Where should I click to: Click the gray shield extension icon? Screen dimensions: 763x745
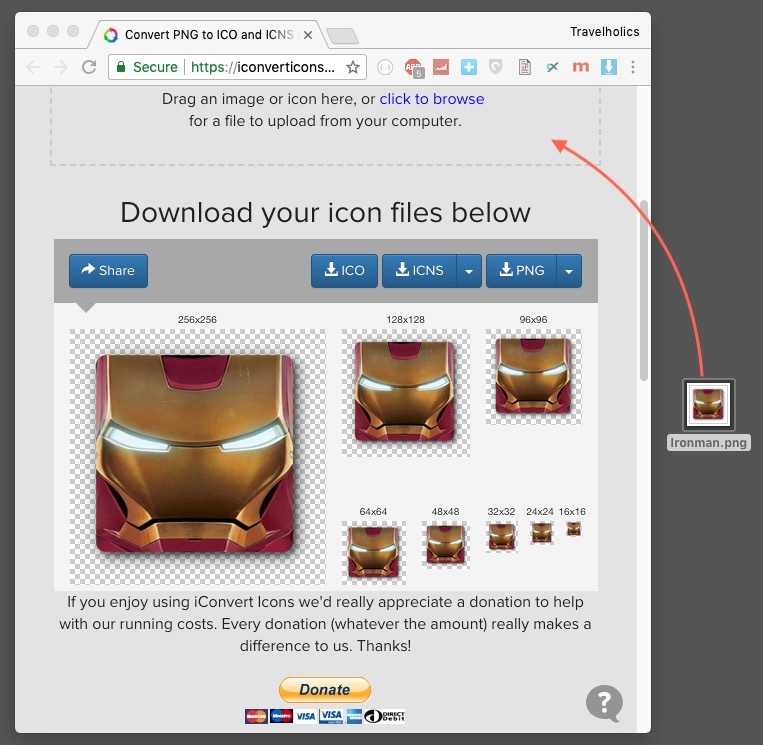tap(495, 67)
